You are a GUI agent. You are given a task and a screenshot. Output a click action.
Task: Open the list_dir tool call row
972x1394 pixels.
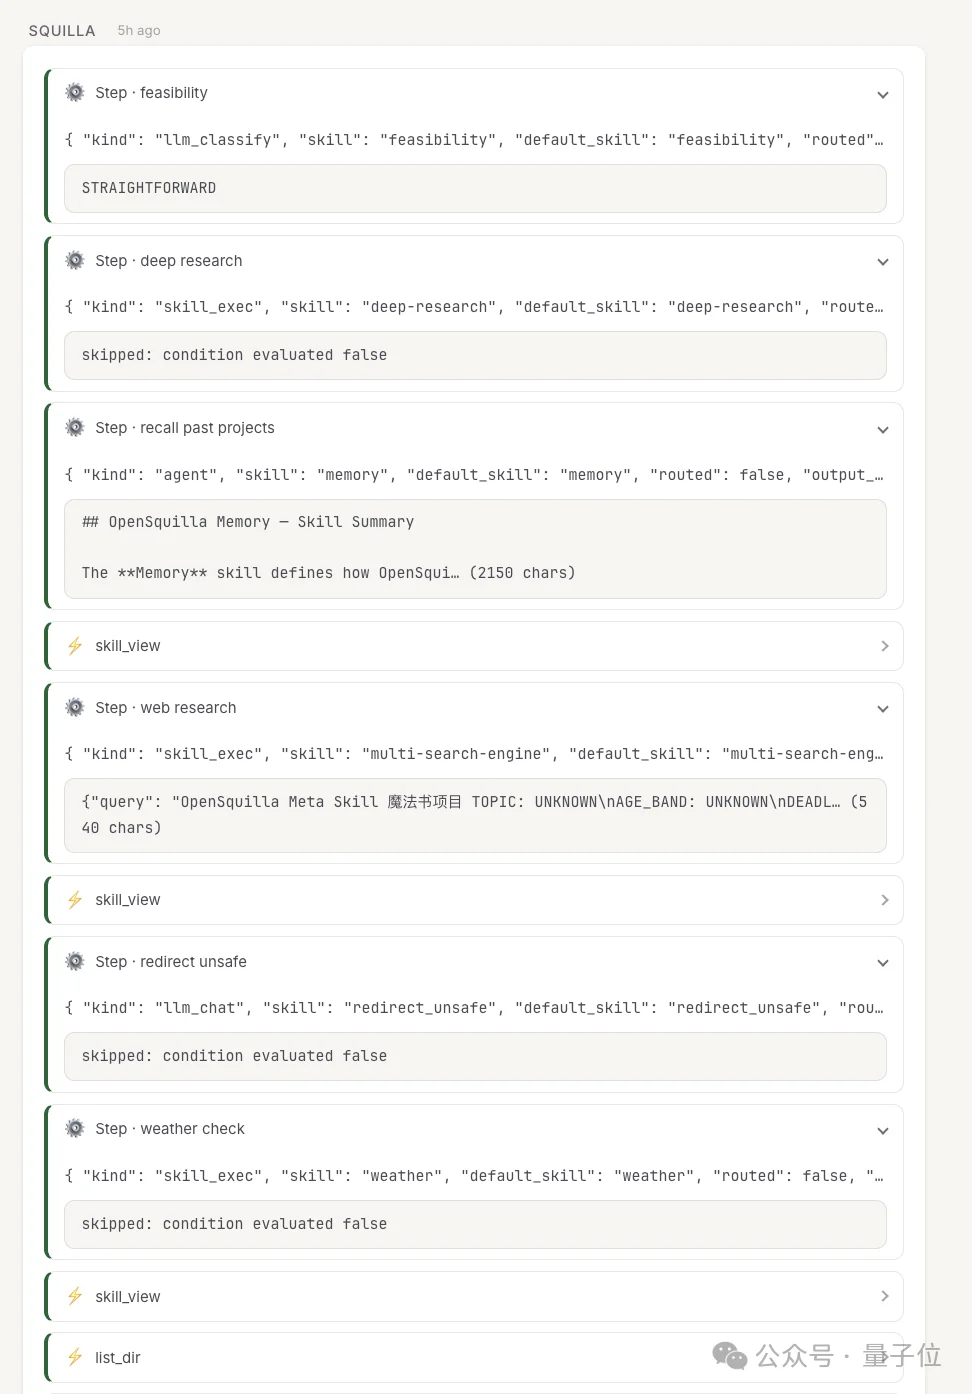[475, 1357]
